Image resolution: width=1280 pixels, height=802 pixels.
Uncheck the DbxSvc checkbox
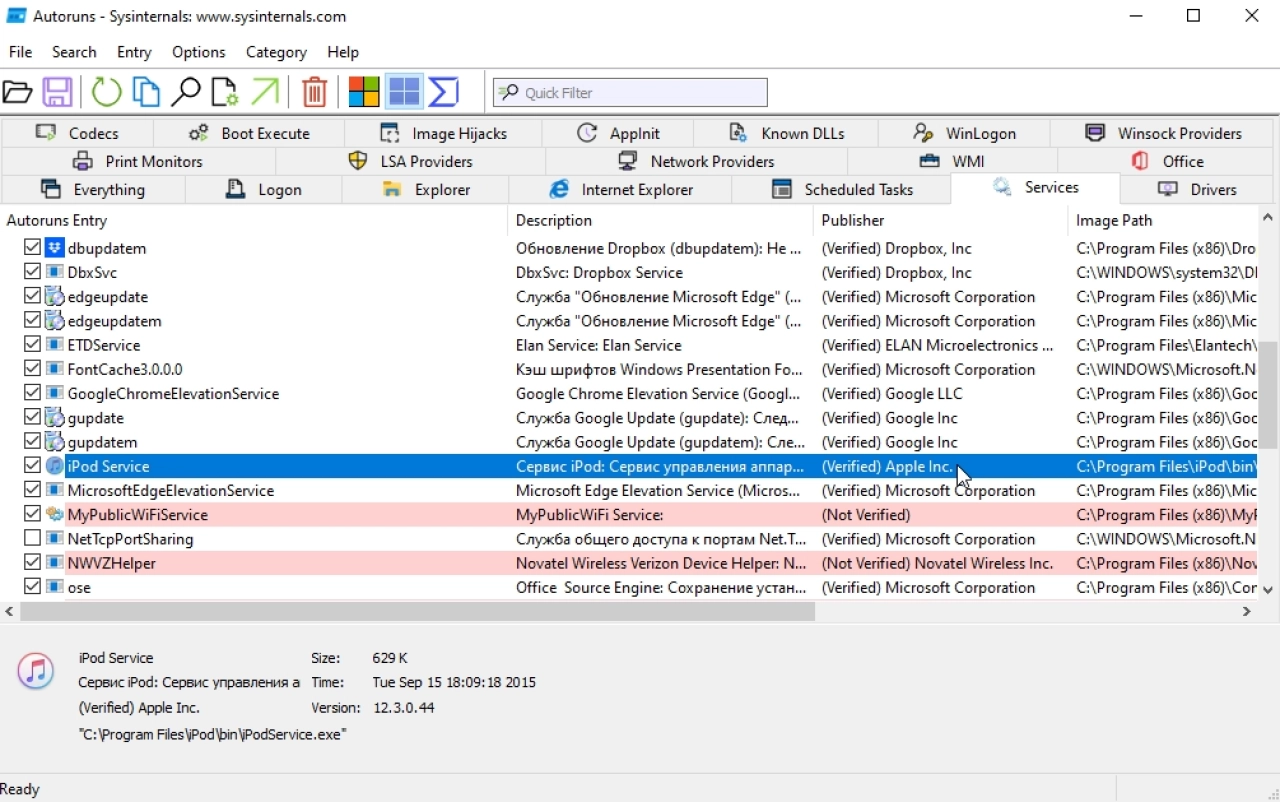(x=32, y=272)
